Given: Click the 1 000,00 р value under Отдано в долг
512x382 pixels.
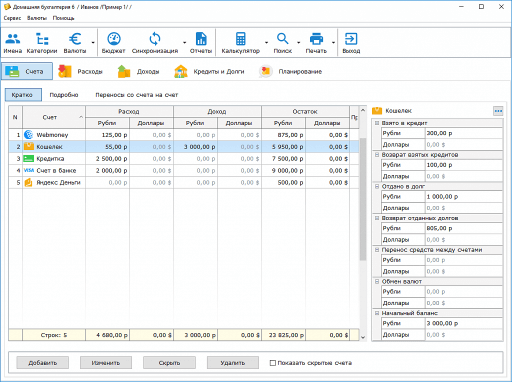Looking at the screenshot, I should tap(442, 196).
